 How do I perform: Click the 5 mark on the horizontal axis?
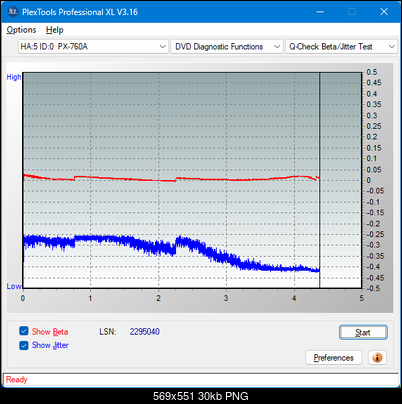pyautogui.click(x=362, y=298)
